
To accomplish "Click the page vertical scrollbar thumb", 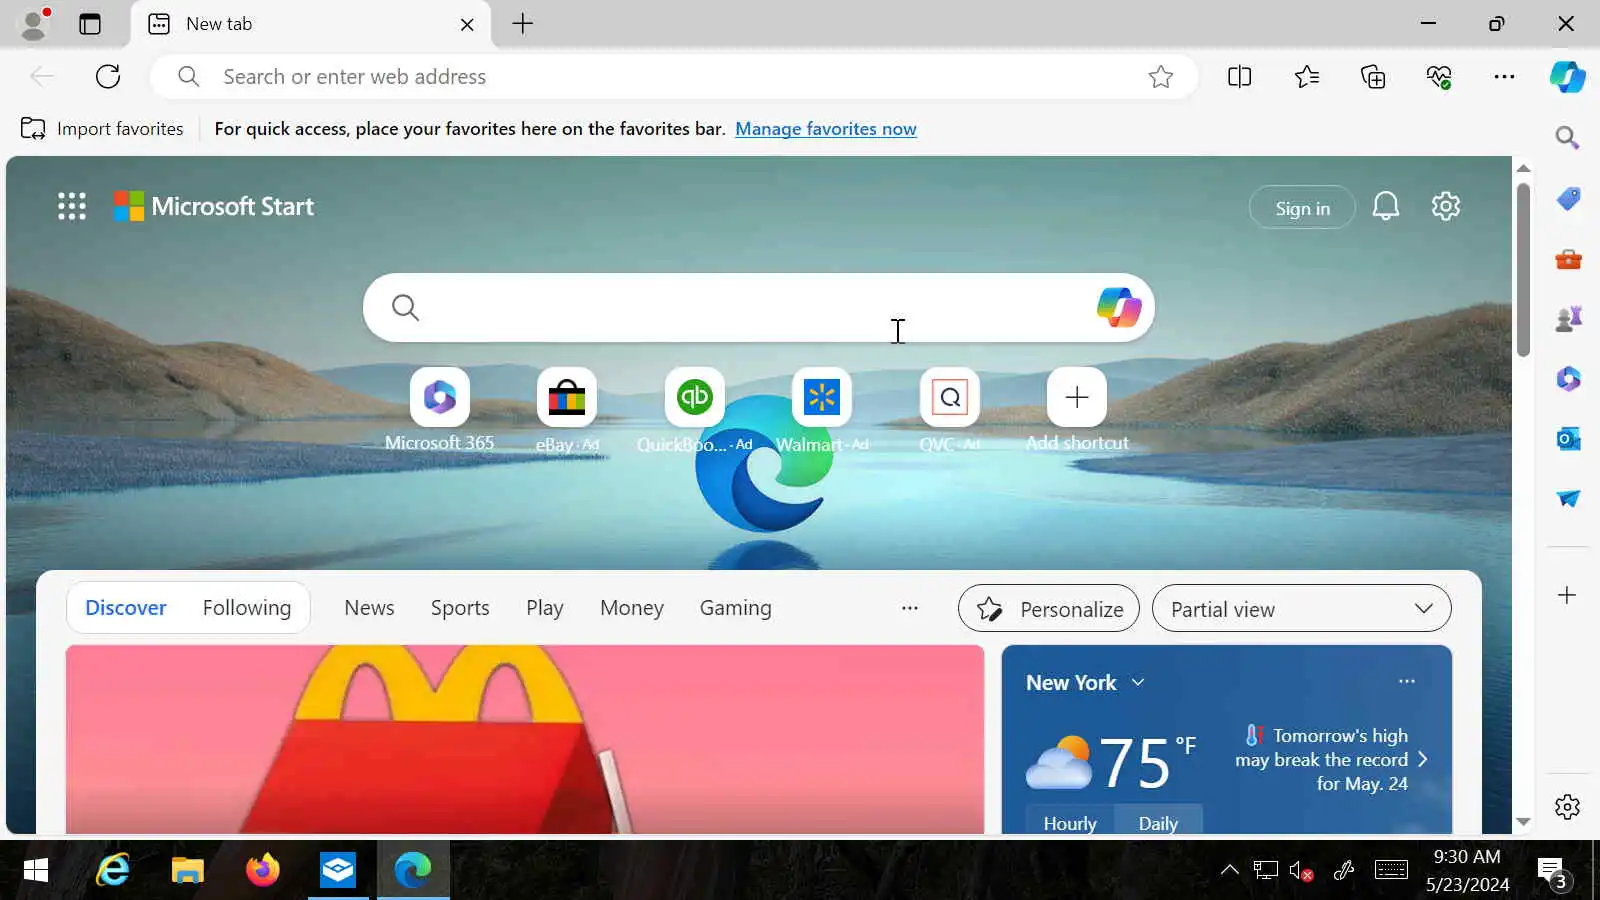I will click(x=1523, y=270).
